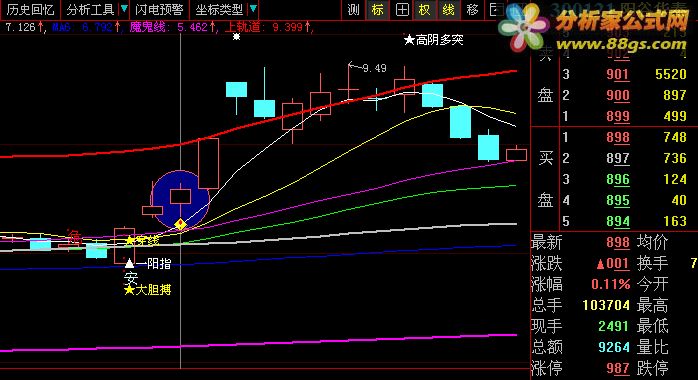Expand the 分析工具 dropdown arrow
The width and height of the screenshot is (698, 380).
[124, 8]
